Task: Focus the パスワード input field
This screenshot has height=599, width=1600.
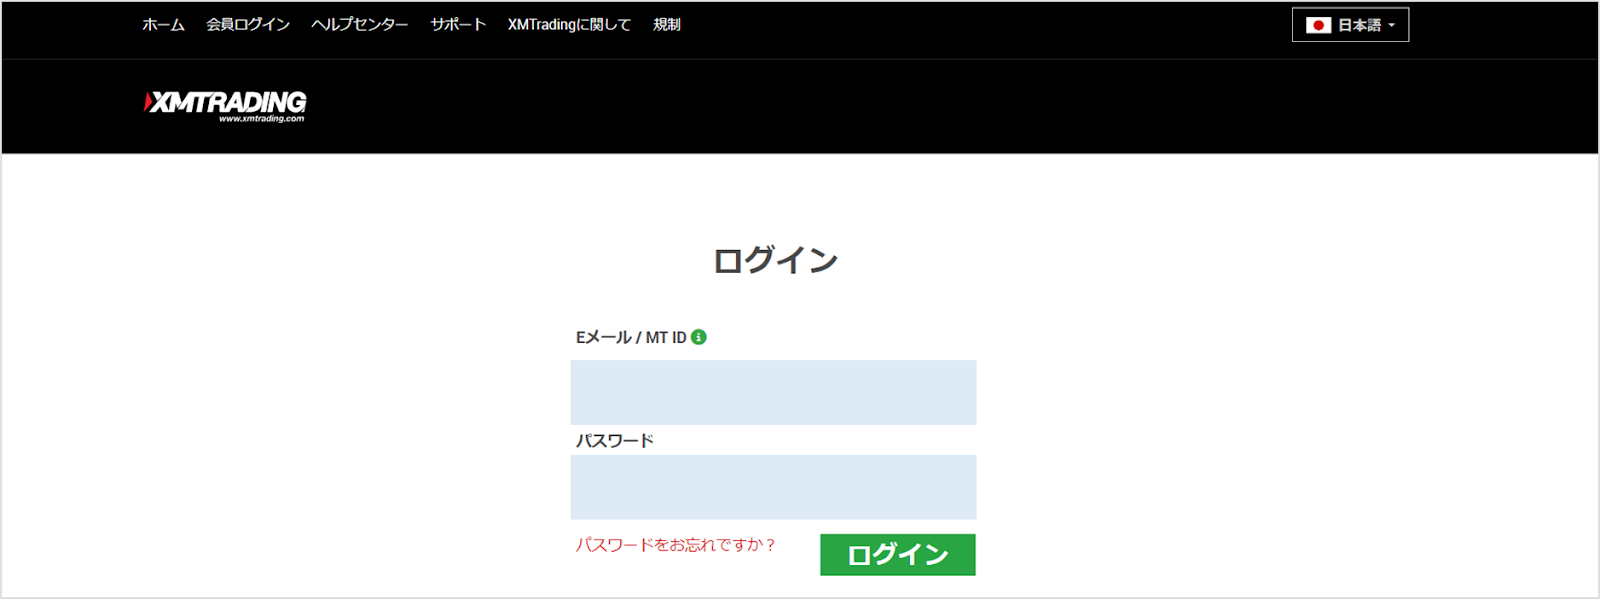Action: (773, 487)
